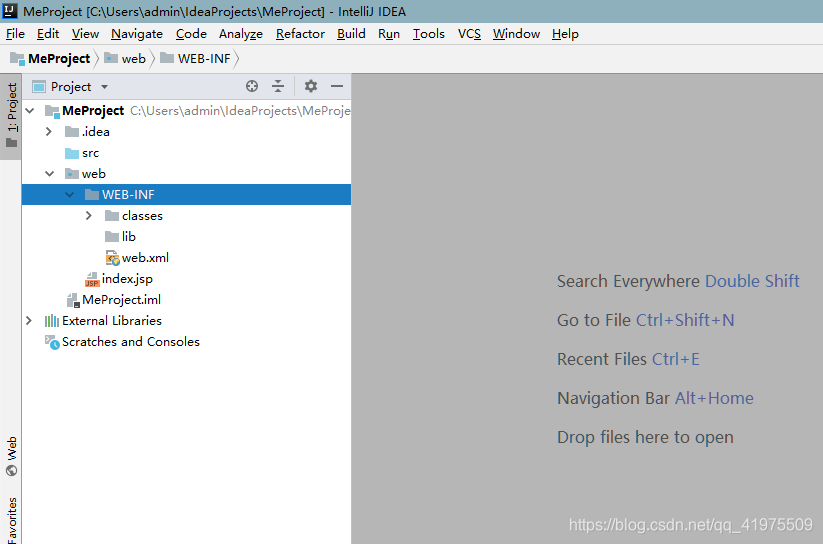Click the index.jsp file icon
The width and height of the screenshot is (823, 544).
pos(92,279)
